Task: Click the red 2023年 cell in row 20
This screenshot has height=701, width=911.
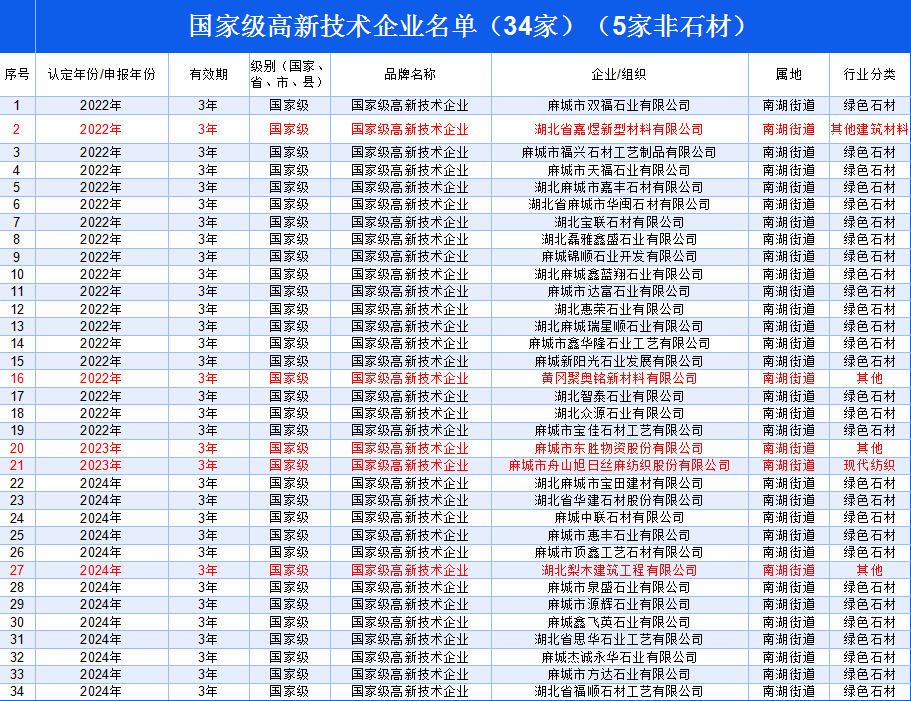Action: point(102,448)
